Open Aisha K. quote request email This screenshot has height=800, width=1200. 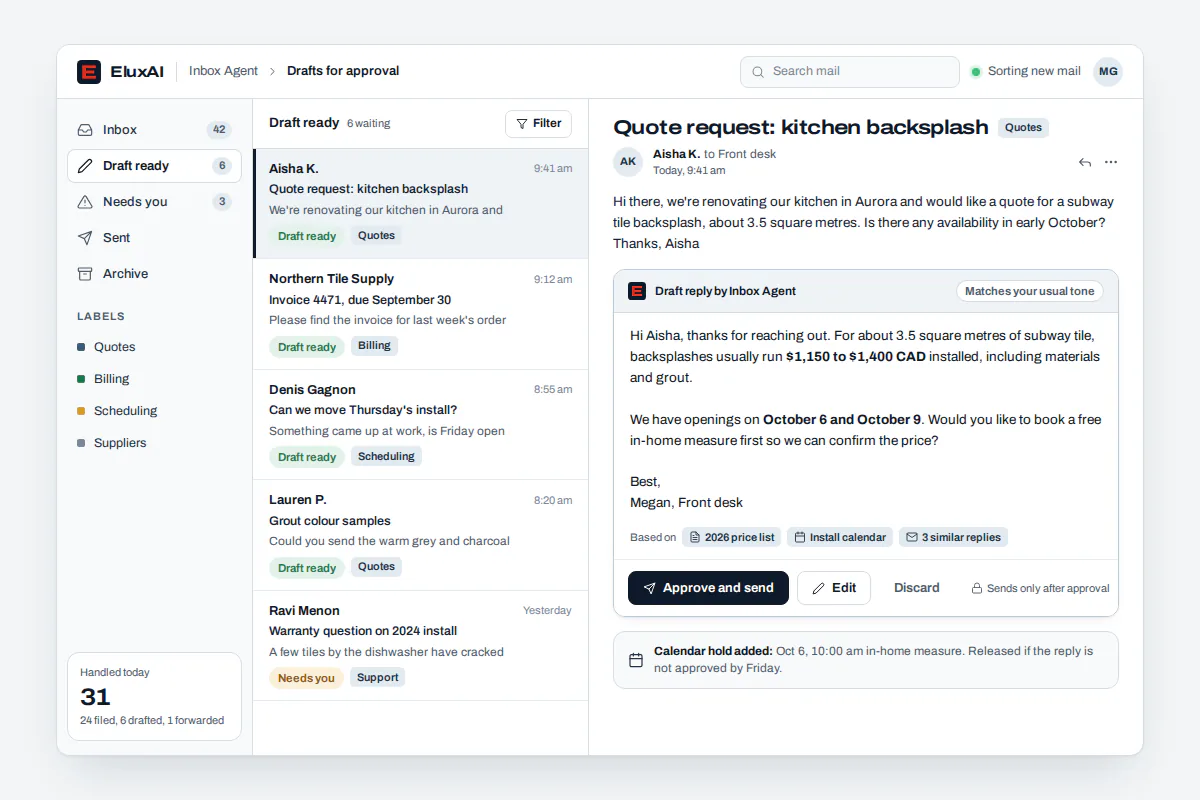coord(420,204)
